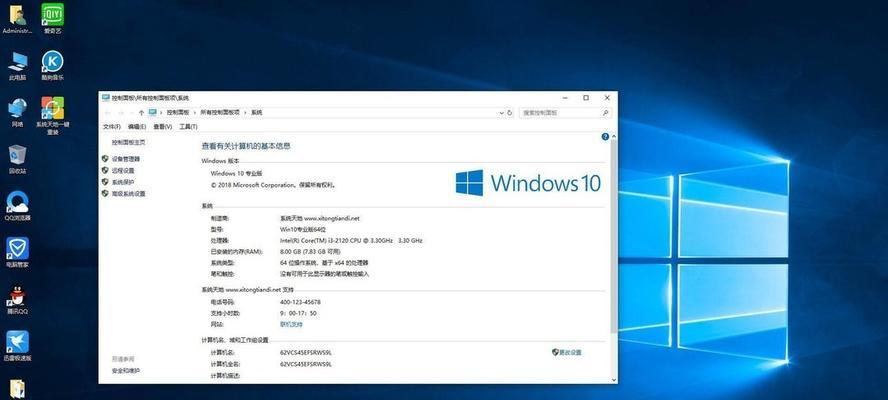Viewport: 888px width, 400px height.
Task: Click the scroll-up arrow of the System window
Action: tap(614, 137)
